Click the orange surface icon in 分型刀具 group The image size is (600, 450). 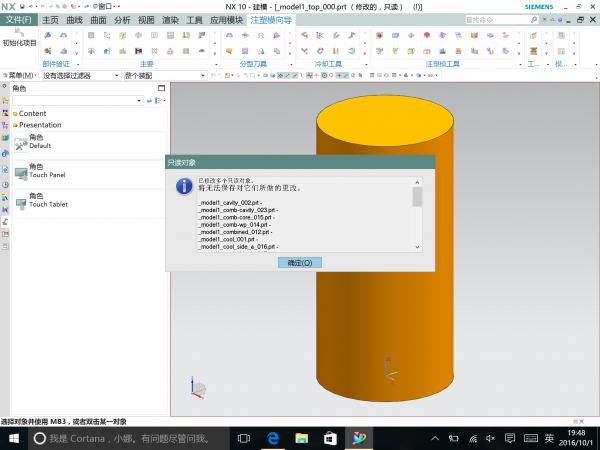(229, 51)
